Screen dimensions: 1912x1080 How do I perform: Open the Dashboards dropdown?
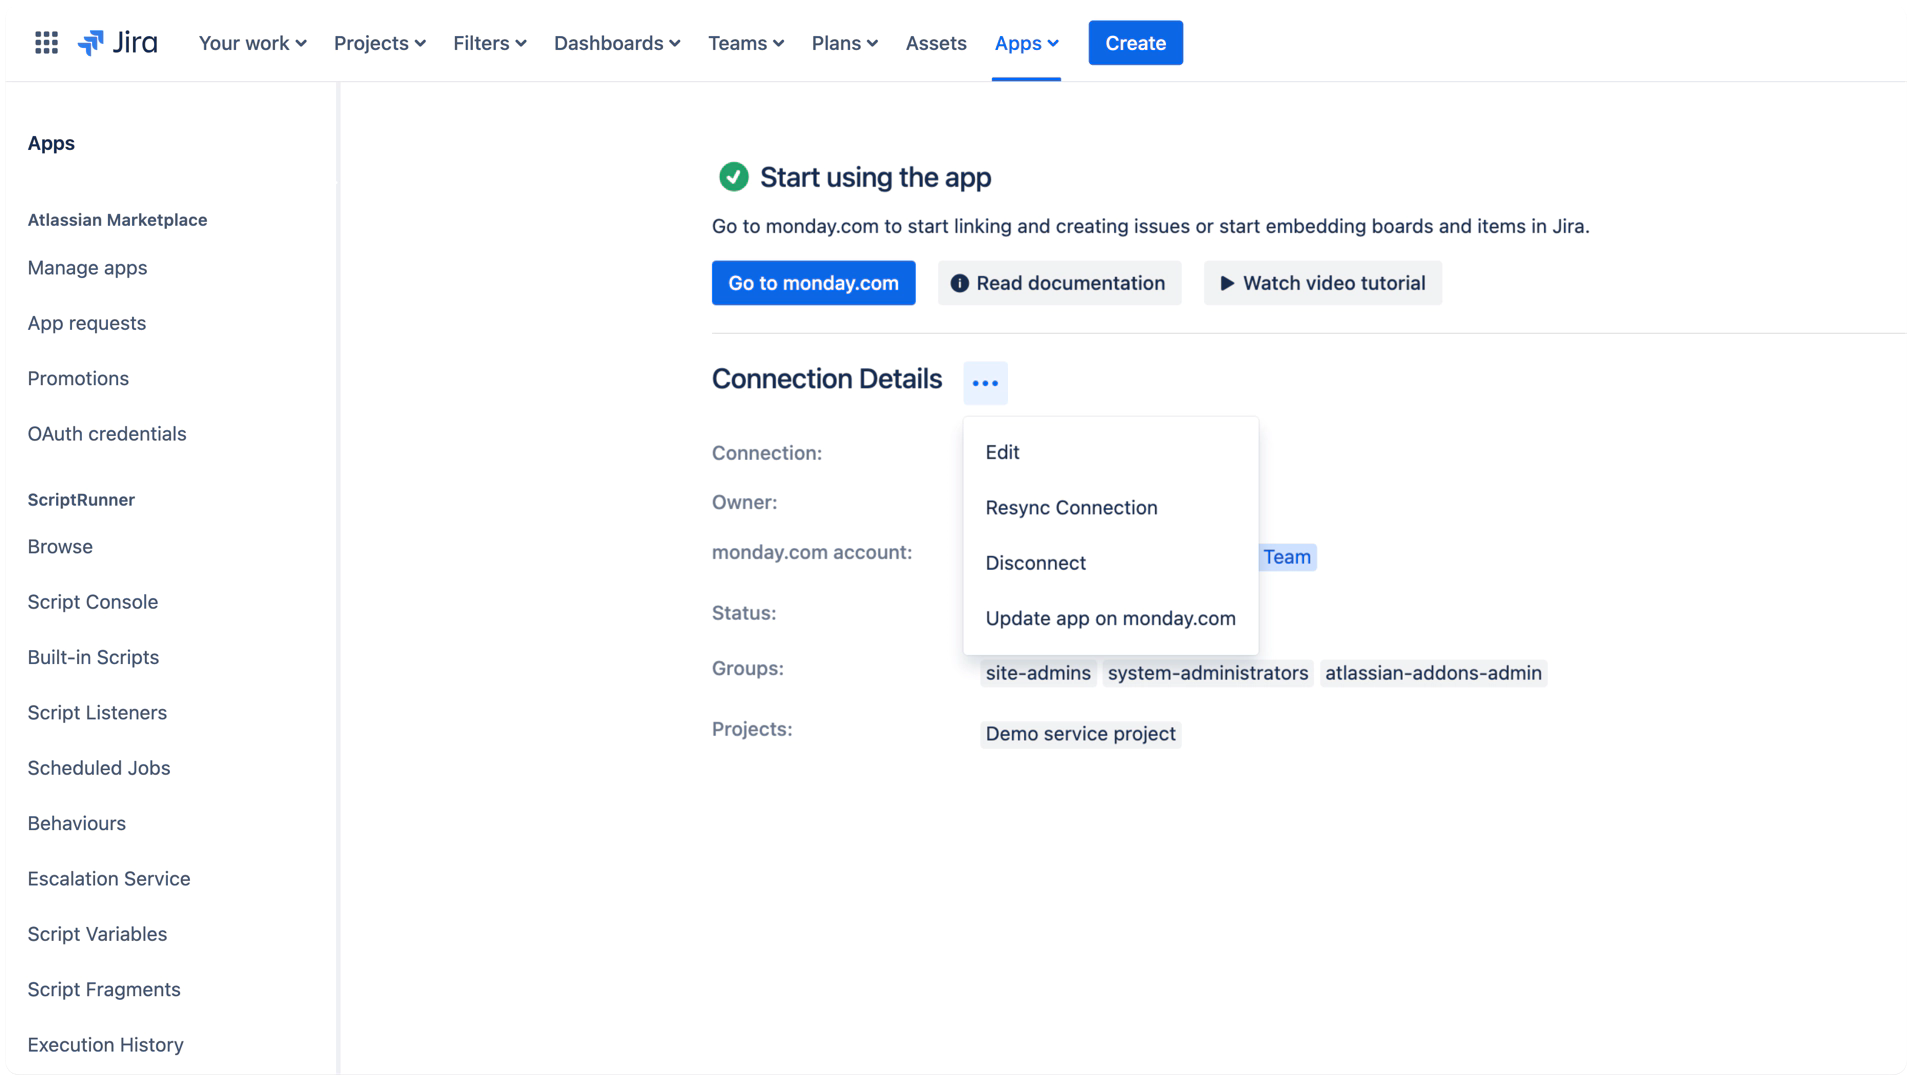click(x=617, y=43)
